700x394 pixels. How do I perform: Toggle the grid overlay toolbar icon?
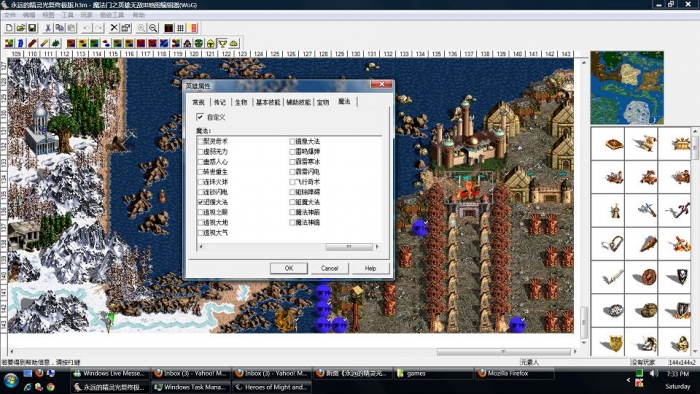pos(180,28)
